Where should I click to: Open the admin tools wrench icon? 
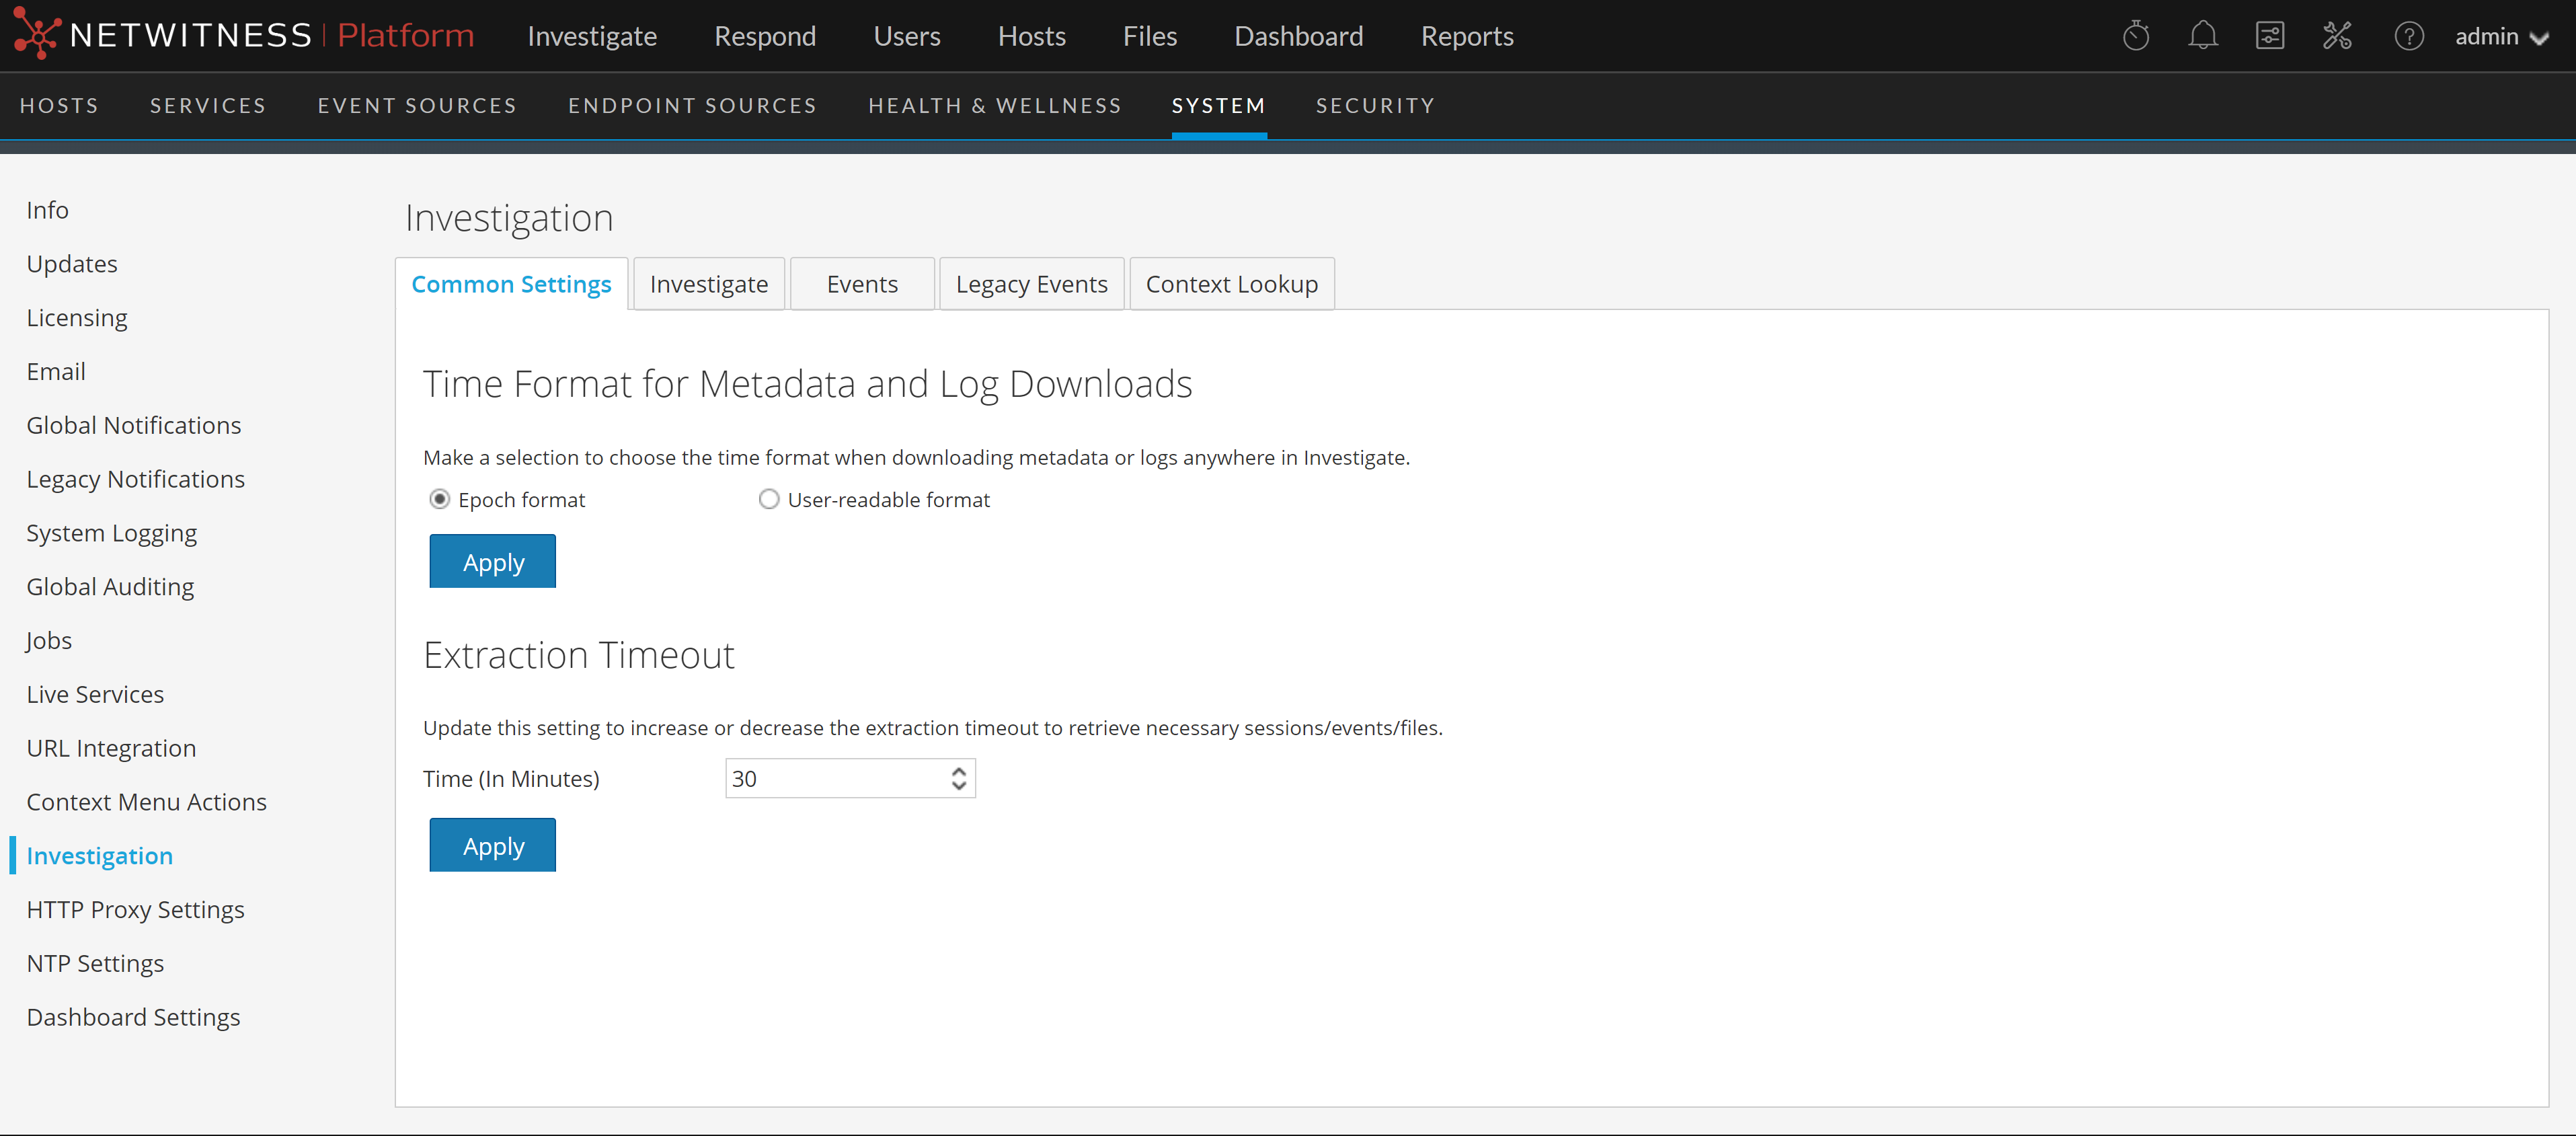[2337, 37]
